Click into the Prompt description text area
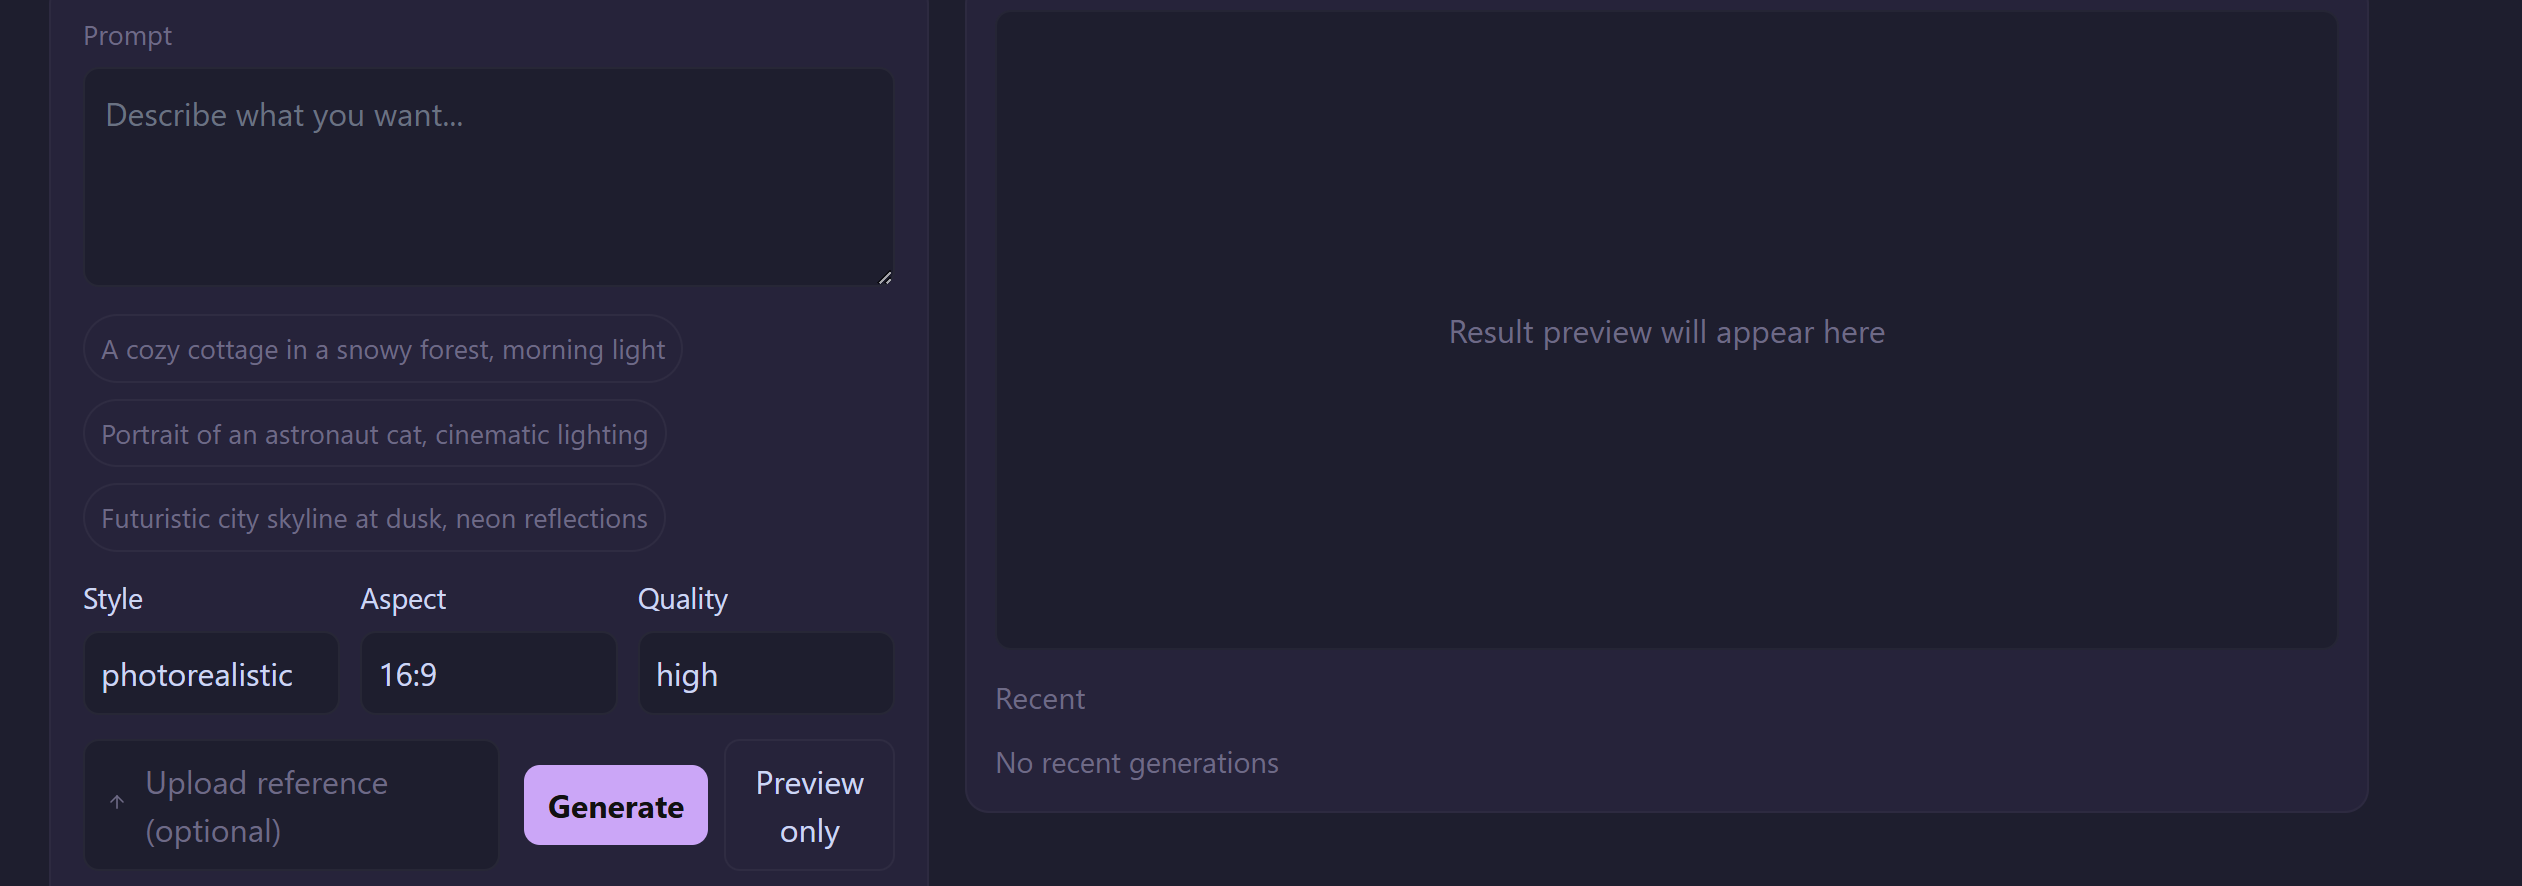The image size is (2522, 886). pyautogui.click(x=488, y=176)
